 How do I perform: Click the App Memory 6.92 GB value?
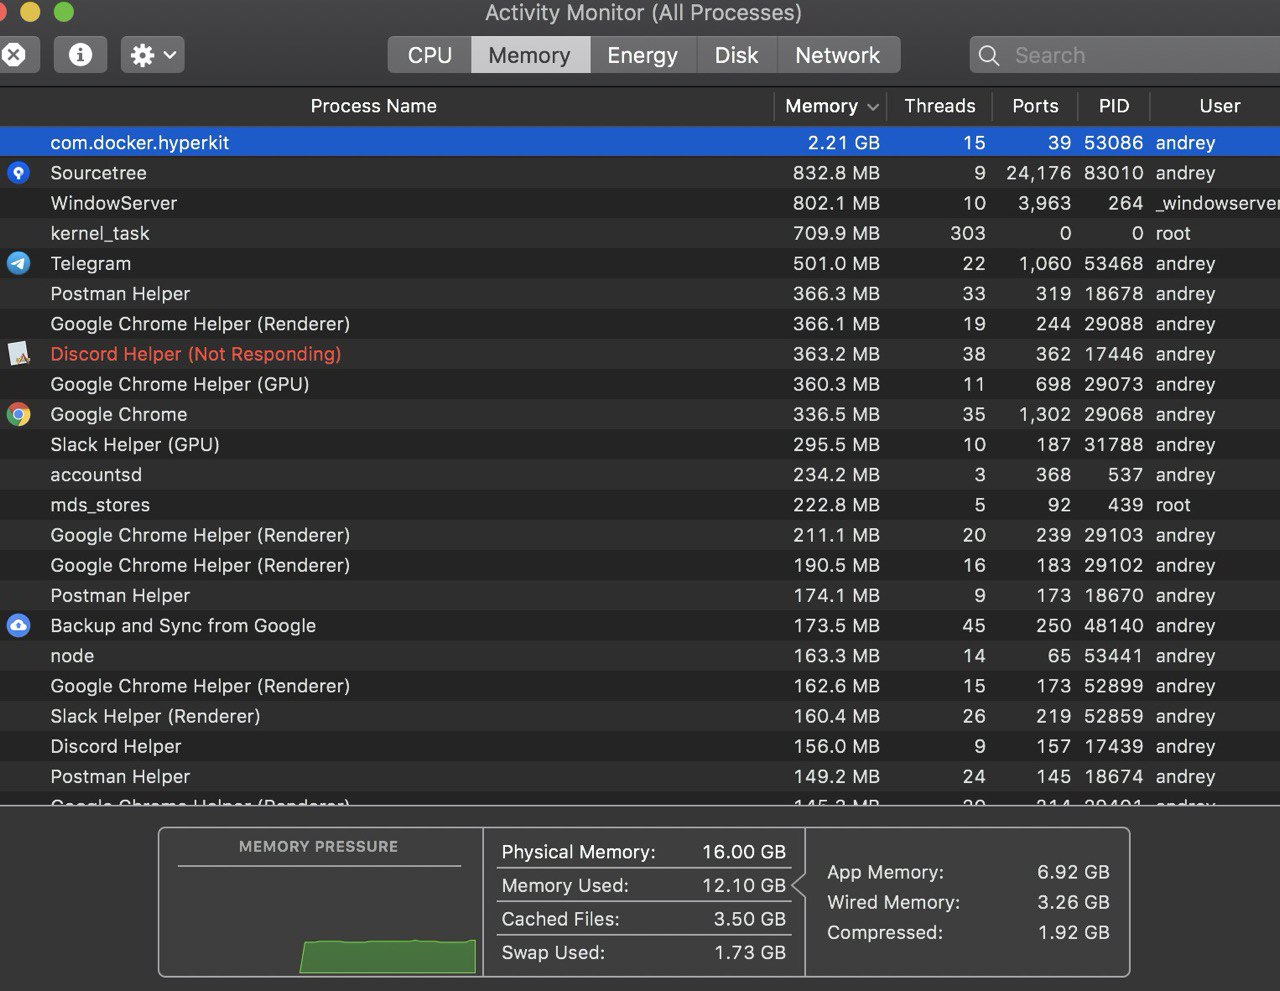click(x=1073, y=872)
